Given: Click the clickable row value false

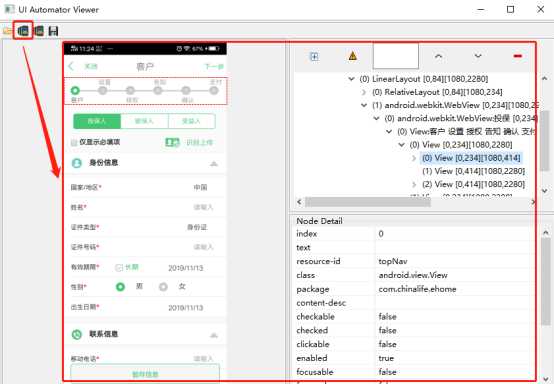Looking at the screenshot, I should [387, 344].
